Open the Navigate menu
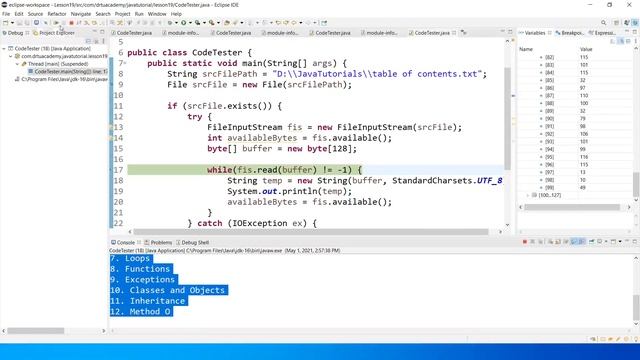This screenshot has width=640, height=360. click(x=81, y=14)
